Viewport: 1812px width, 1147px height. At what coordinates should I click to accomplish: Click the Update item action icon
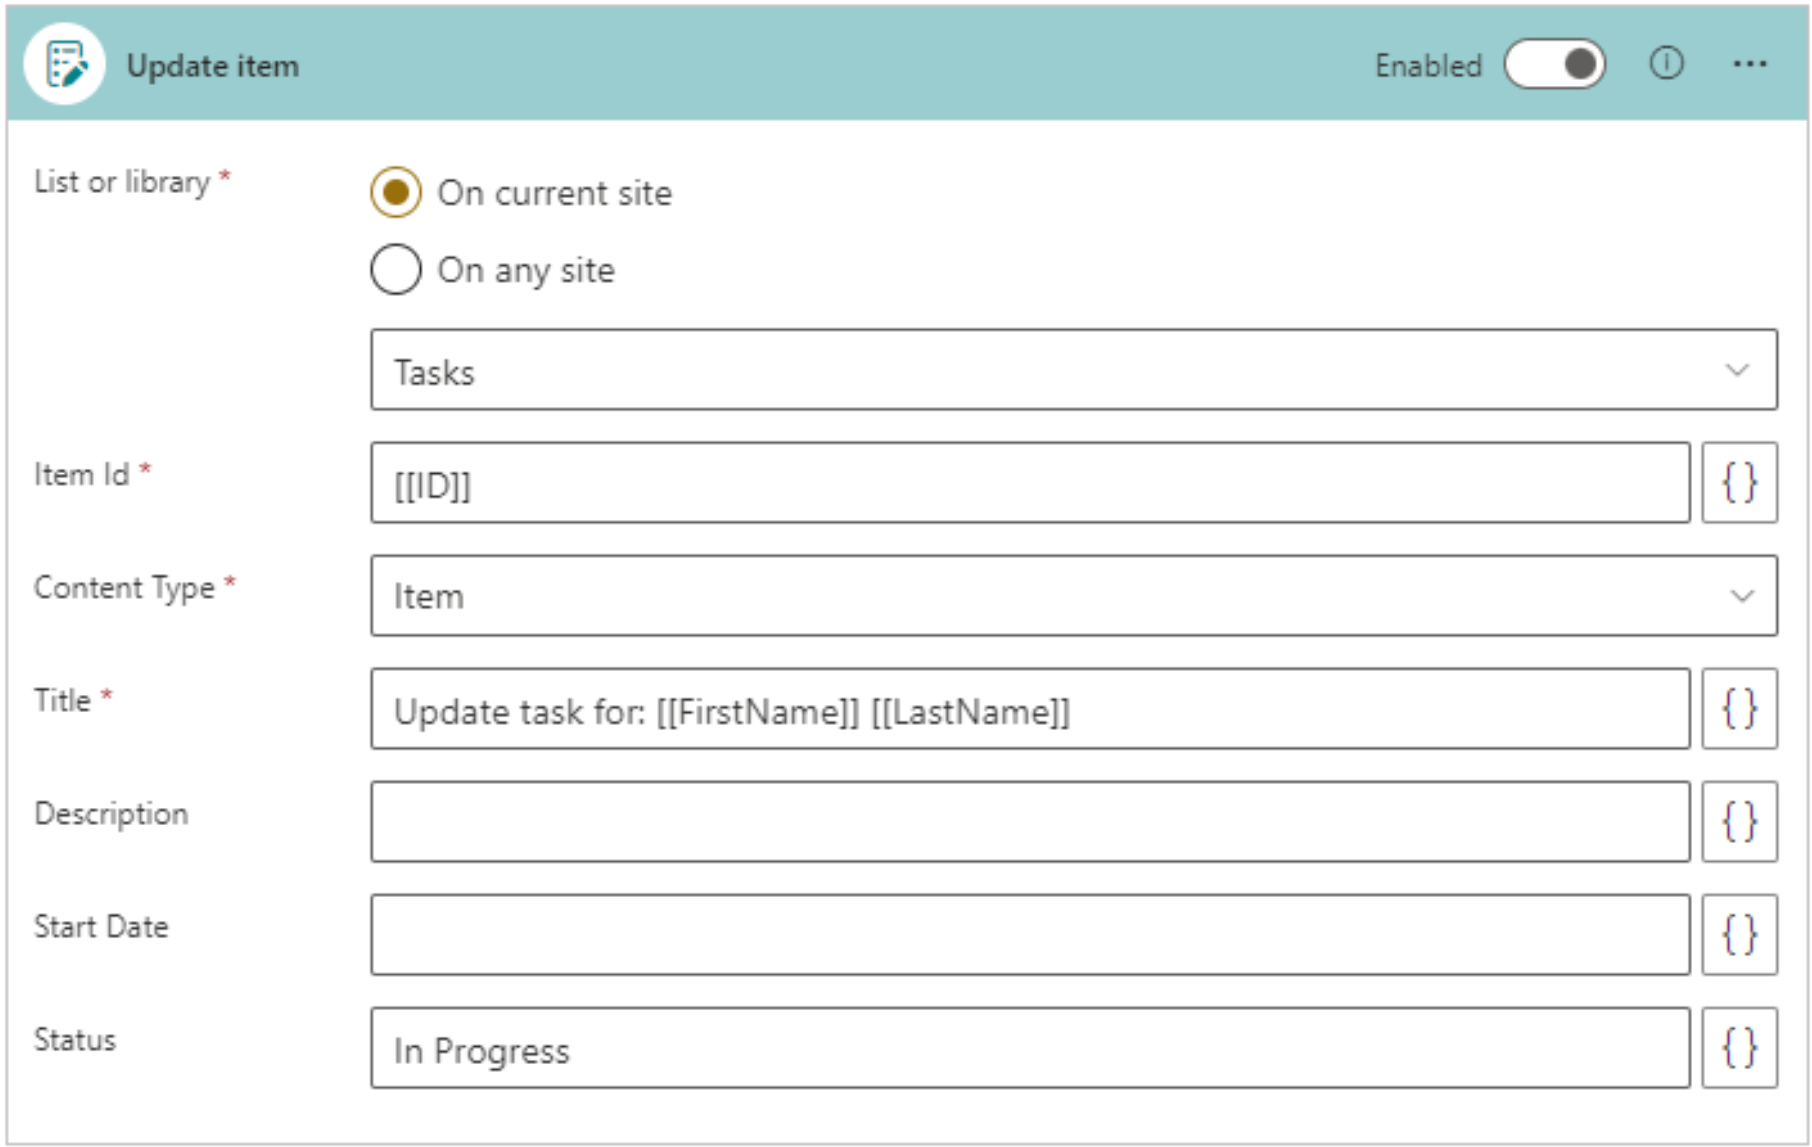click(x=65, y=65)
